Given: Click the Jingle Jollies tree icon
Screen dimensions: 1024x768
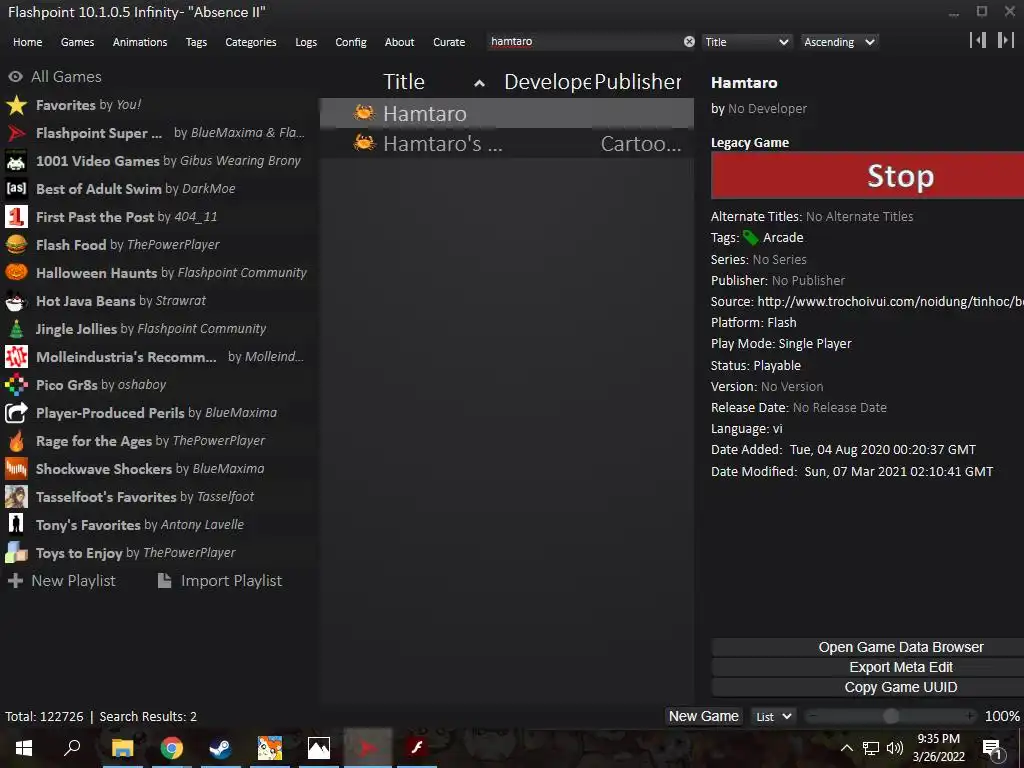Looking at the screenshot, I should coord(16,329).
